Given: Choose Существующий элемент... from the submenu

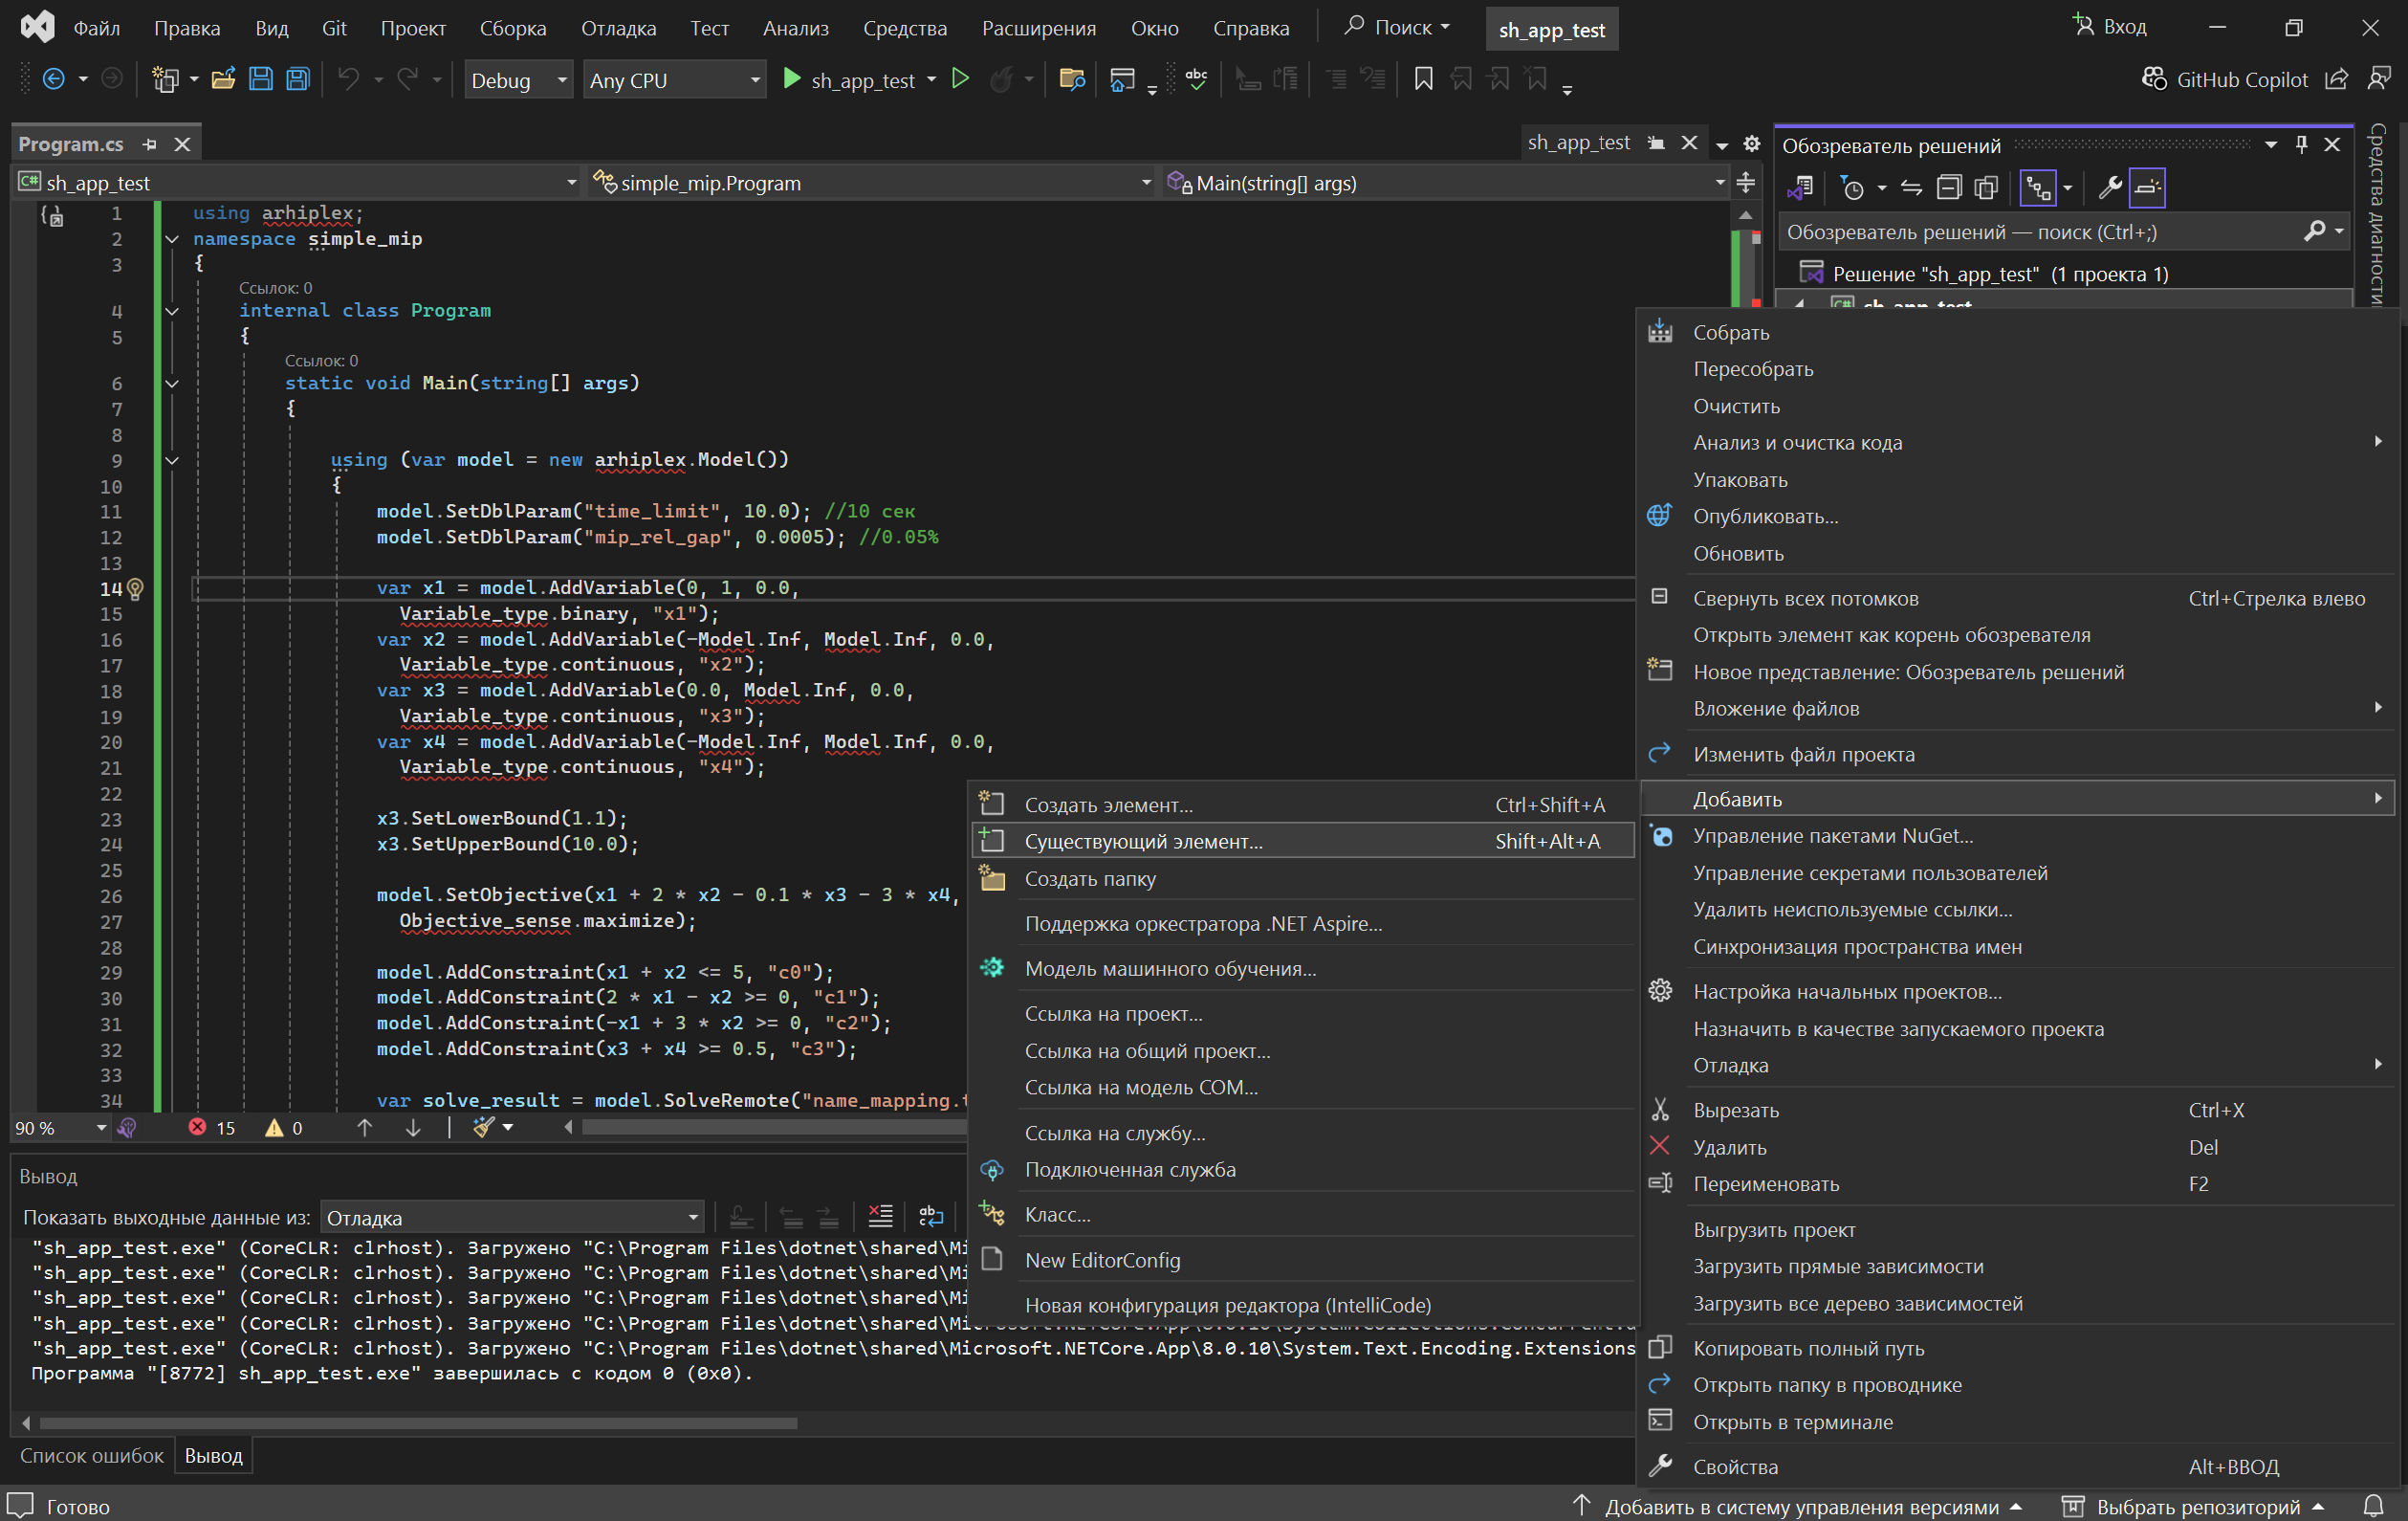Looking at the screenshot, I should click(x=1303, y=841).
